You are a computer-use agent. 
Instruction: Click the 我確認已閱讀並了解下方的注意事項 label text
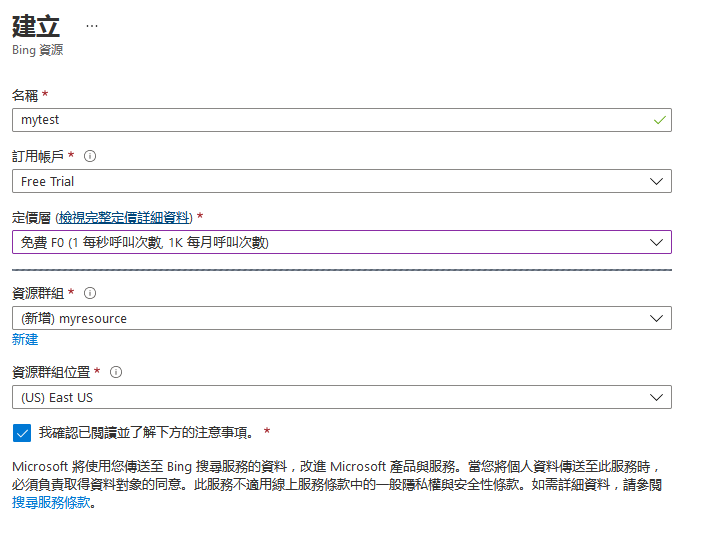[x=146, y=432]
